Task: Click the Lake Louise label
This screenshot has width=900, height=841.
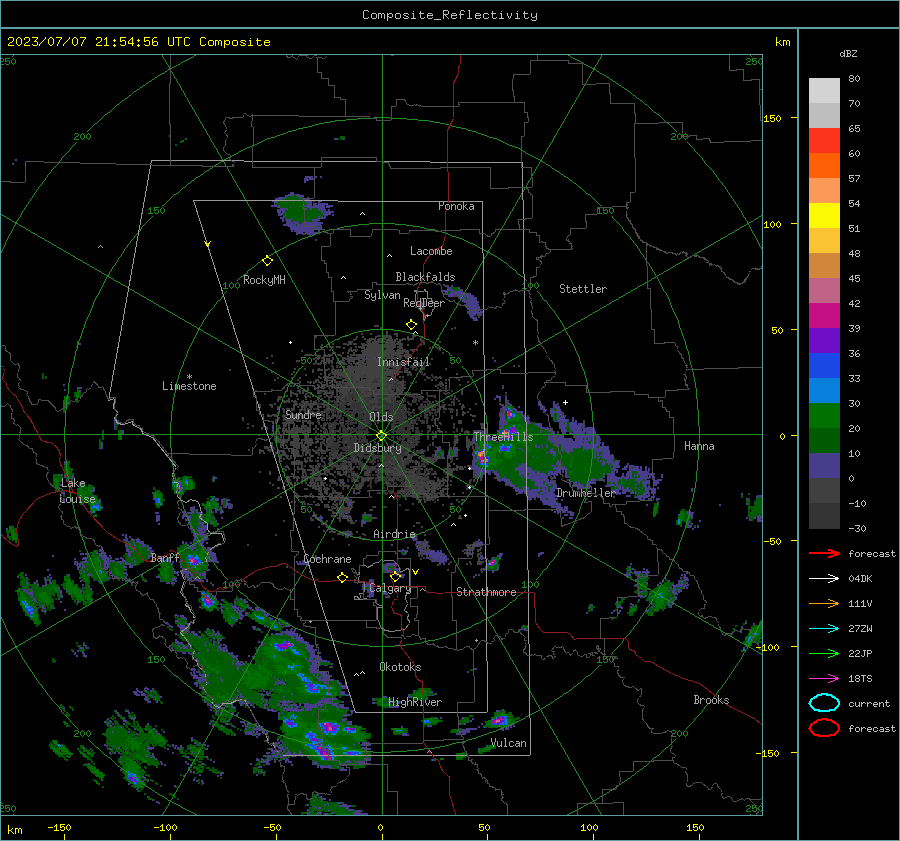Action: [x=77, y=491]
